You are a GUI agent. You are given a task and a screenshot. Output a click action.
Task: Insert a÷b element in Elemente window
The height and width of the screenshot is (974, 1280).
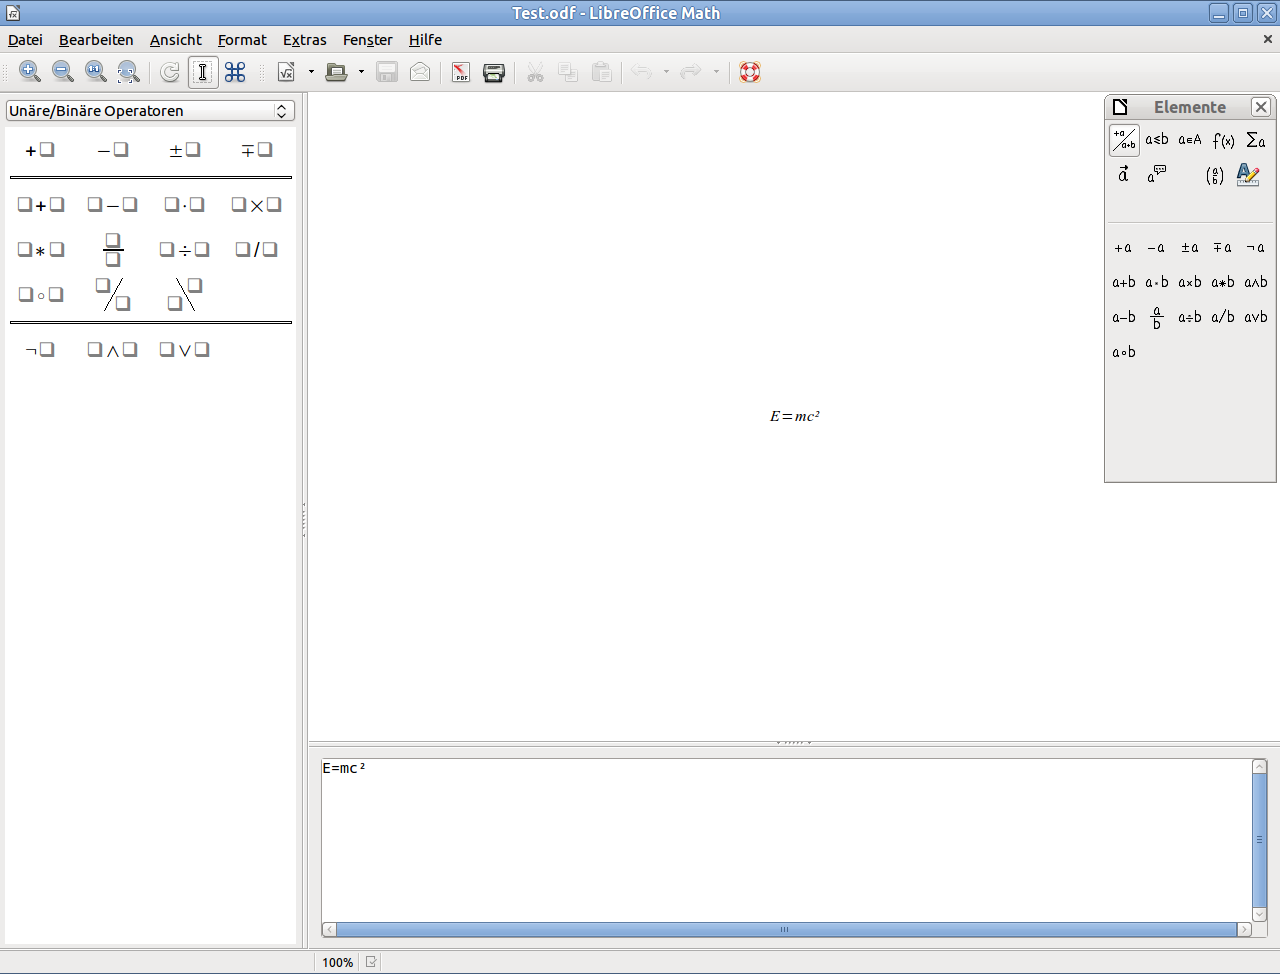[x=1190, y=317]
